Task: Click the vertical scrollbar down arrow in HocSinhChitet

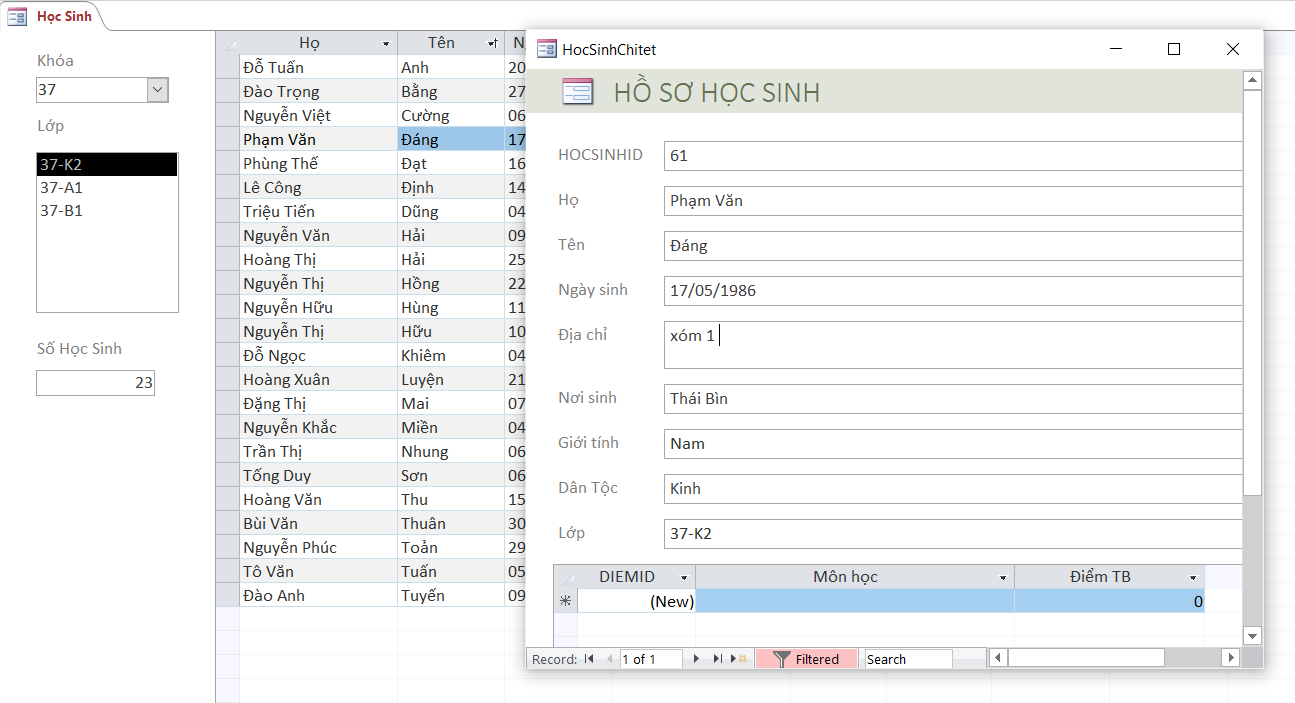Action: (1252, 635)
